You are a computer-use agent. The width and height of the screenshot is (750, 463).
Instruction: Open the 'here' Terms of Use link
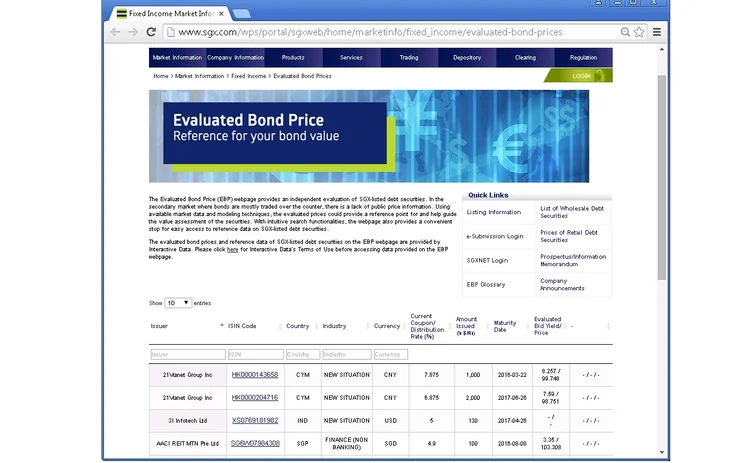pos(232,250)
